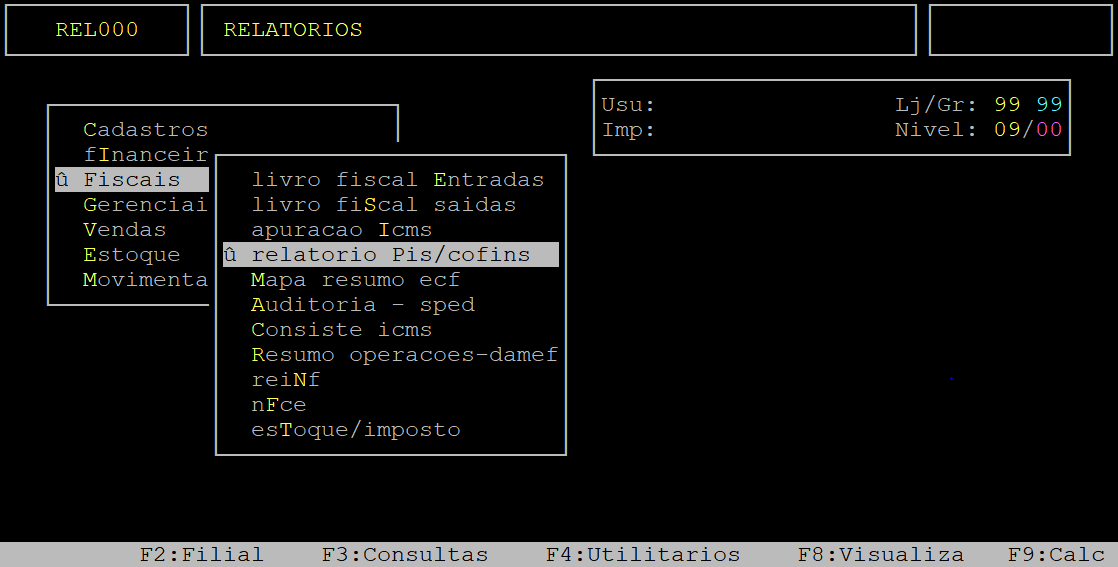
Task: Open the Movimenta menu entry
Action: tap(145, 280)
